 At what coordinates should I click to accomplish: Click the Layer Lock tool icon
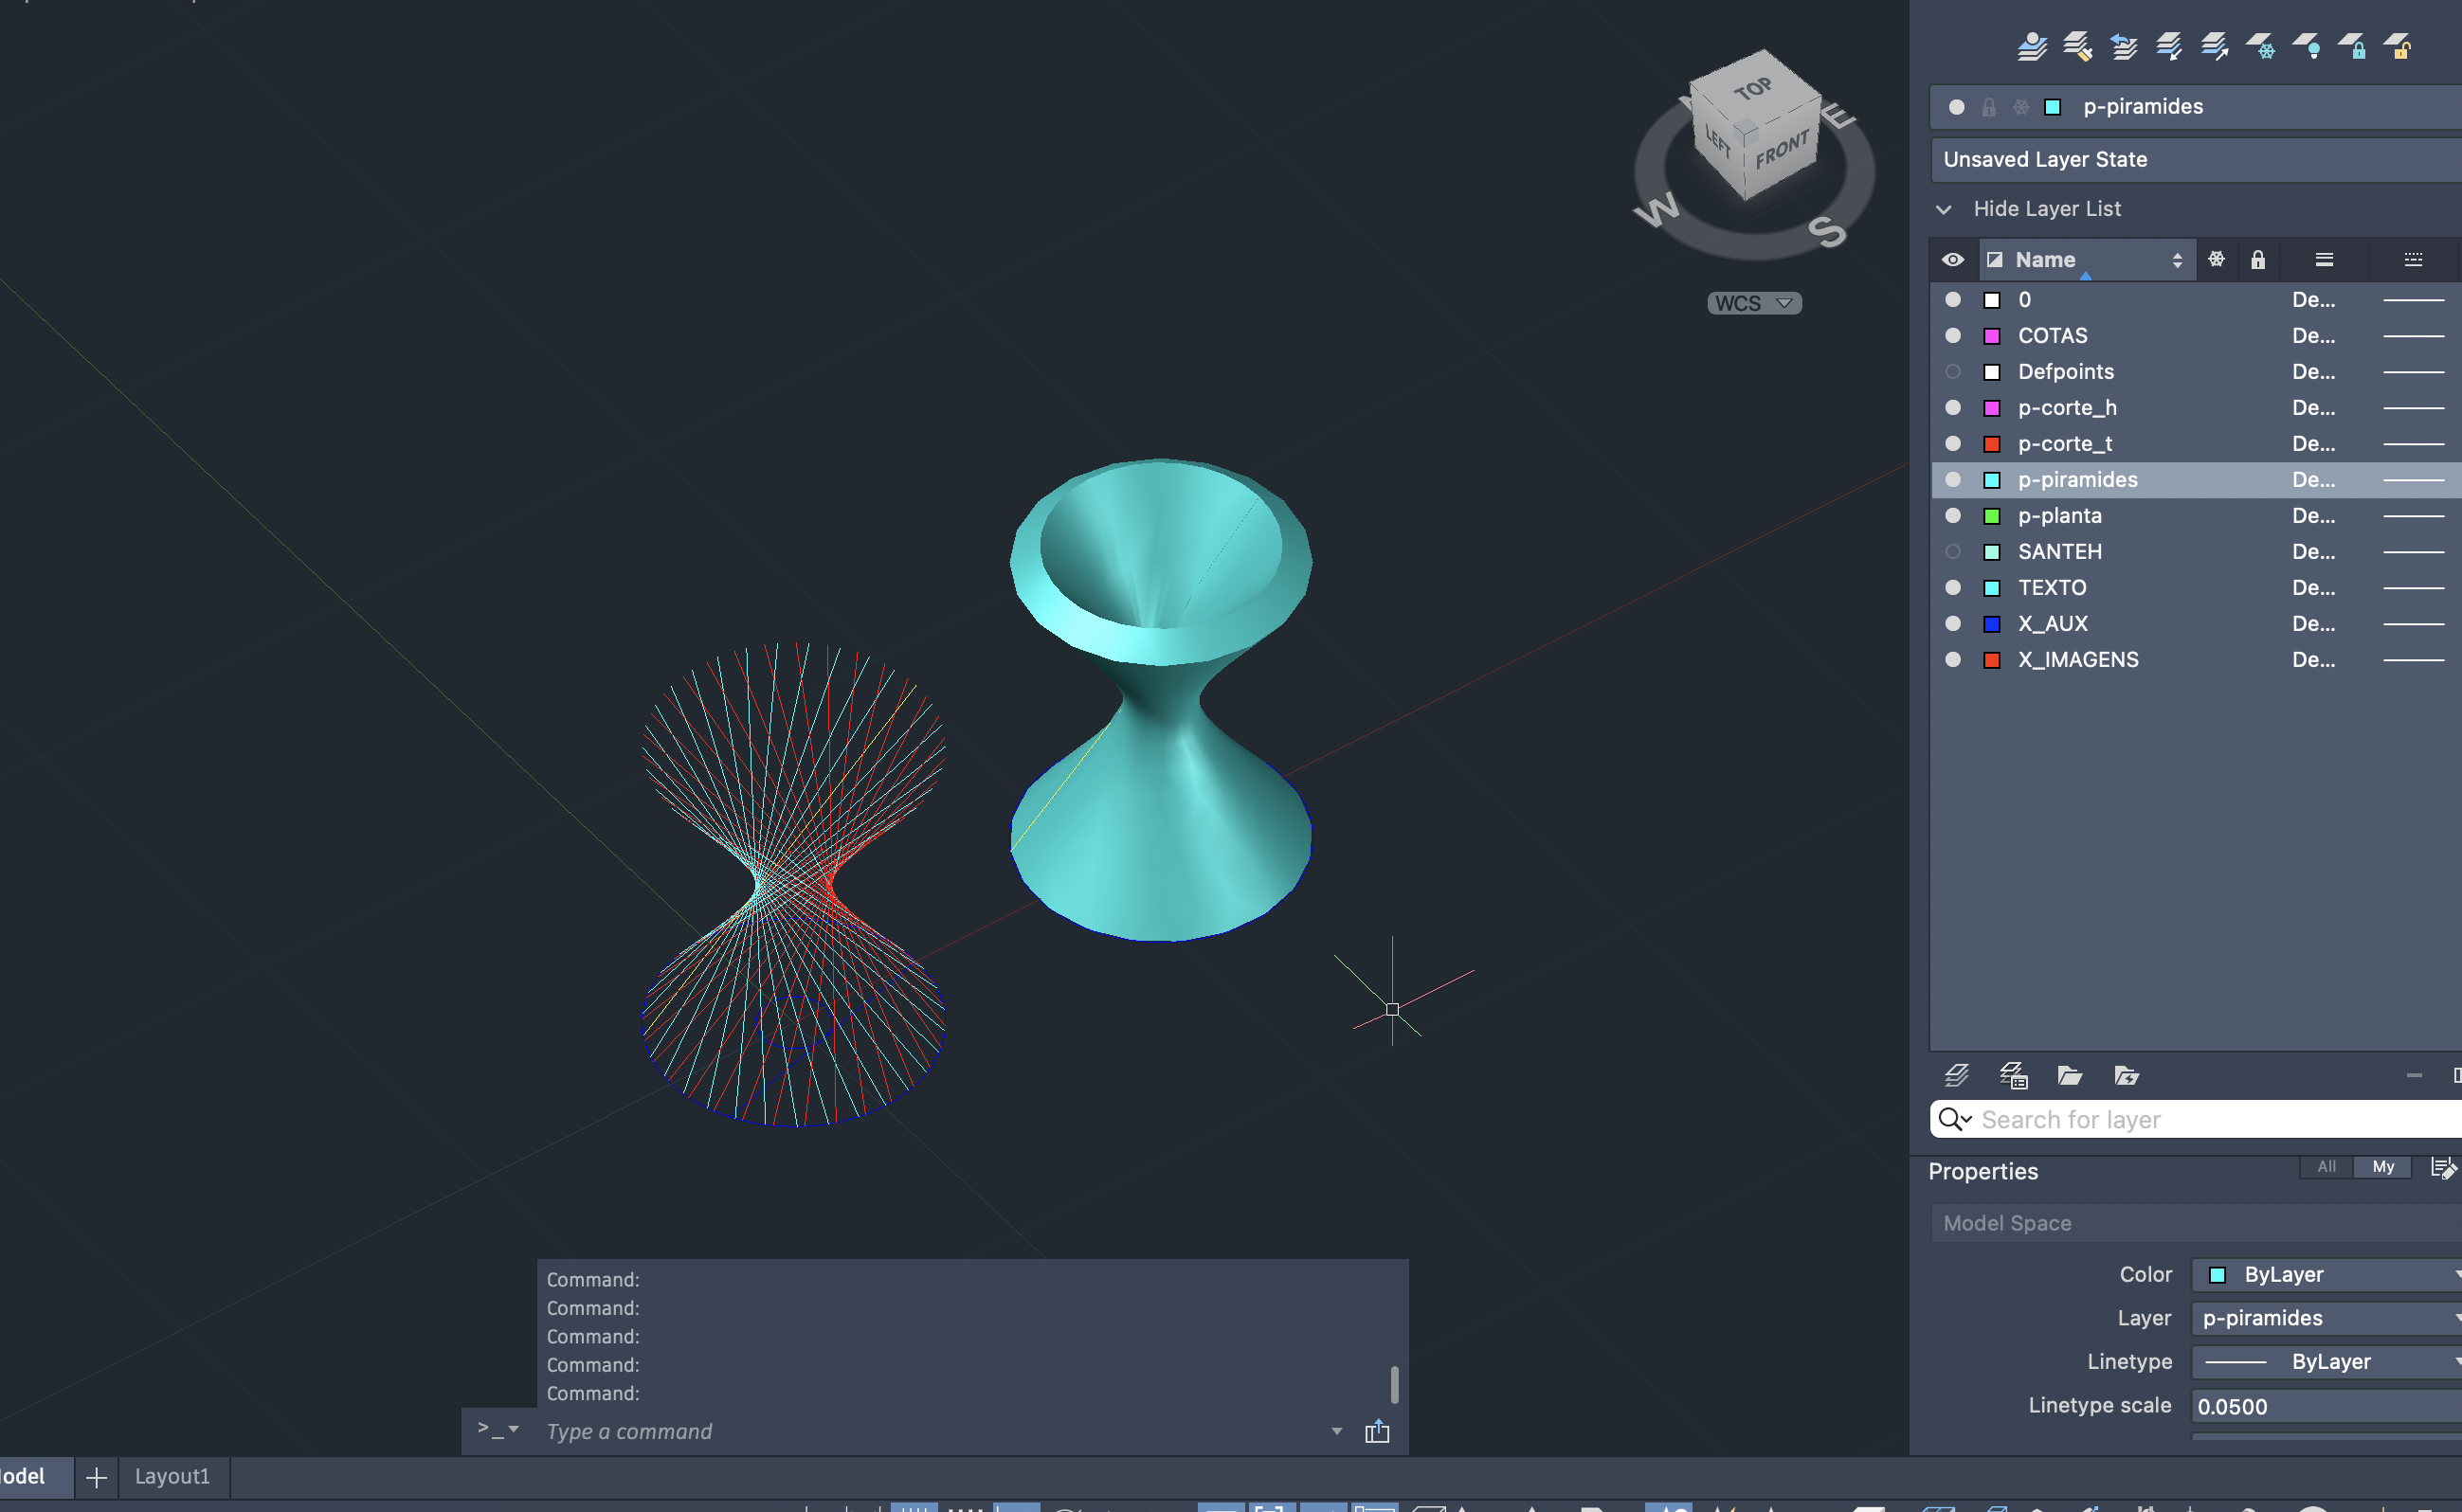[2353, 46]
